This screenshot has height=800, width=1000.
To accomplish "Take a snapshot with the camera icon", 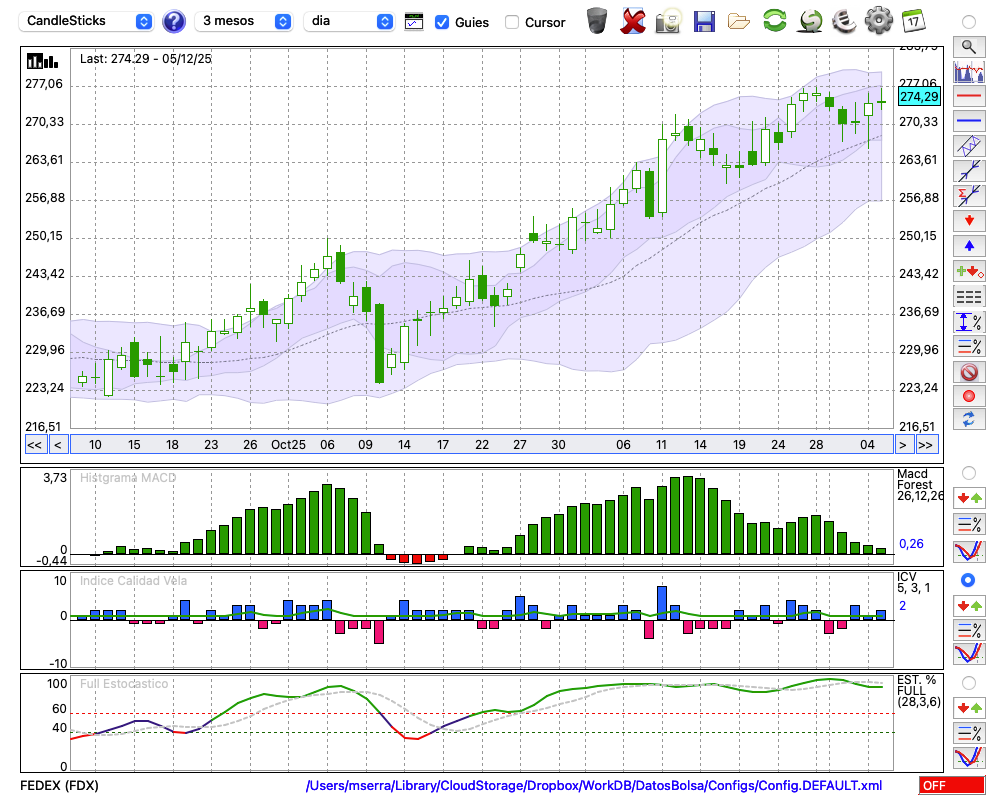I will 668,20.
